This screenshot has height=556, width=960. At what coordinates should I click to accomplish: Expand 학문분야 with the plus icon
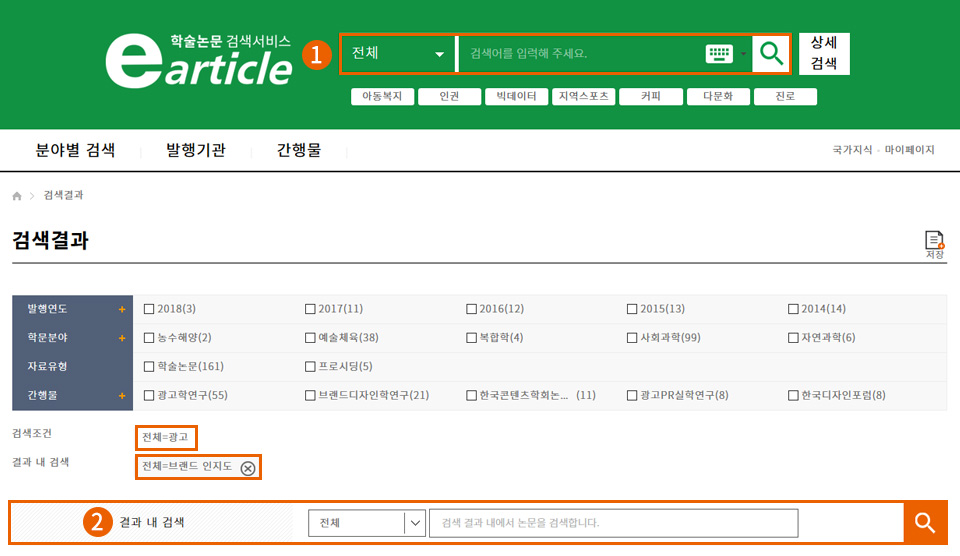pyautogui.click(x=122, y=338)
